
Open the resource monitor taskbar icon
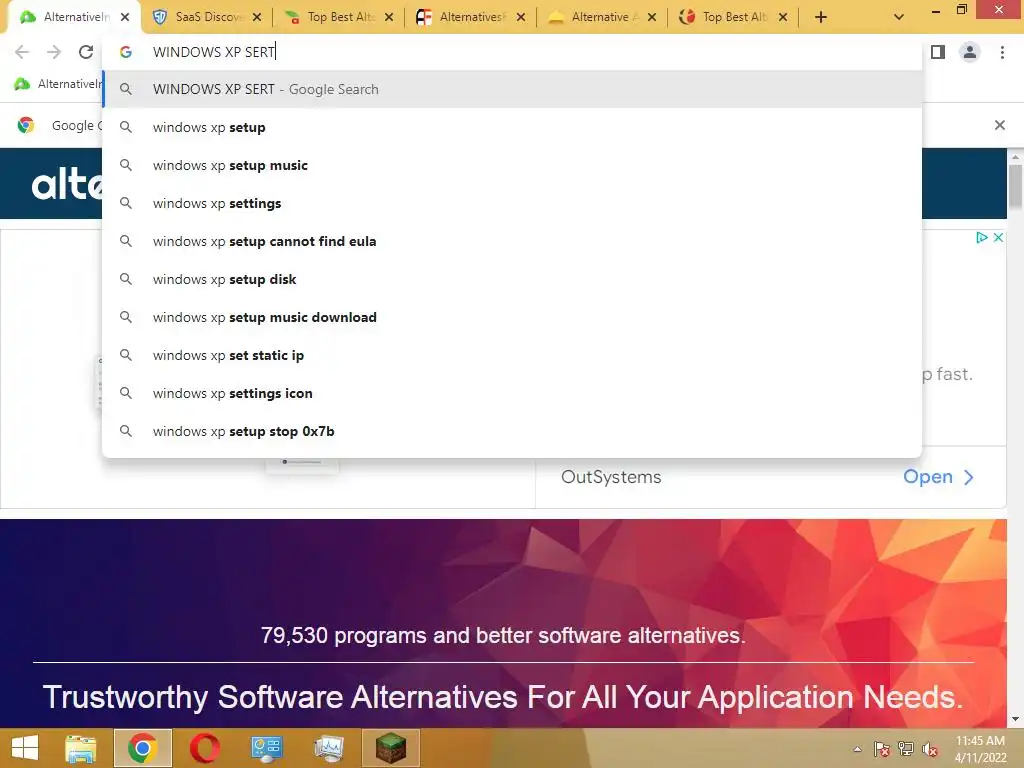328,748
